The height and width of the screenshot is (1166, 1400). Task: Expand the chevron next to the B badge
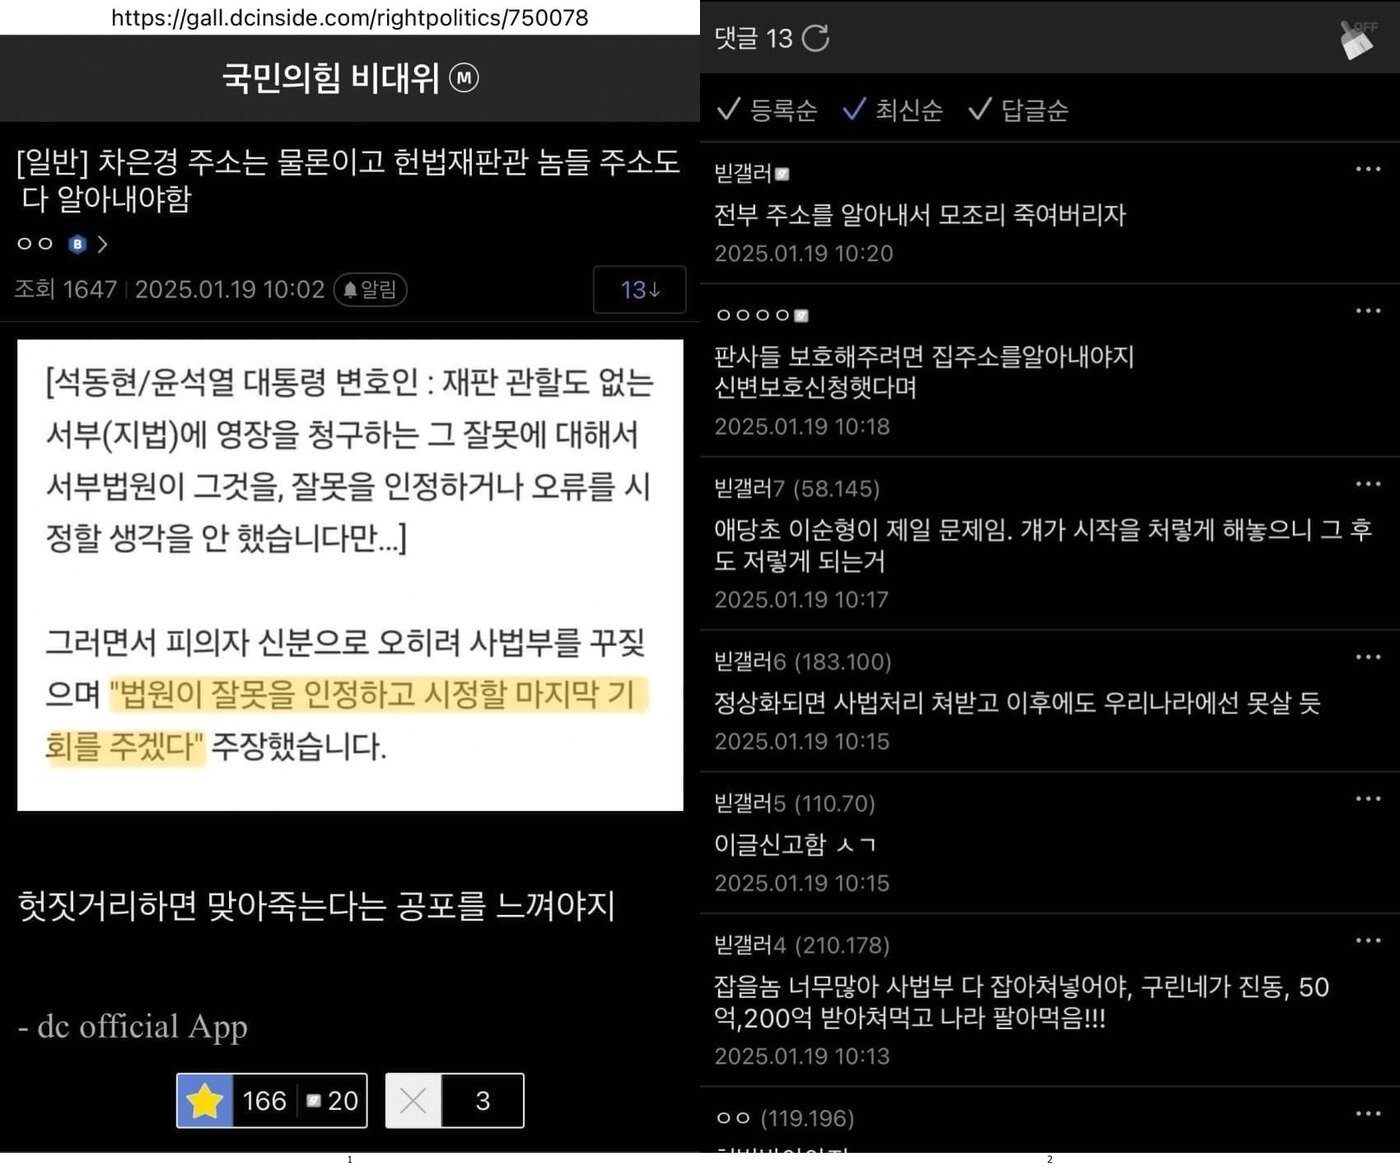point(103,243)
